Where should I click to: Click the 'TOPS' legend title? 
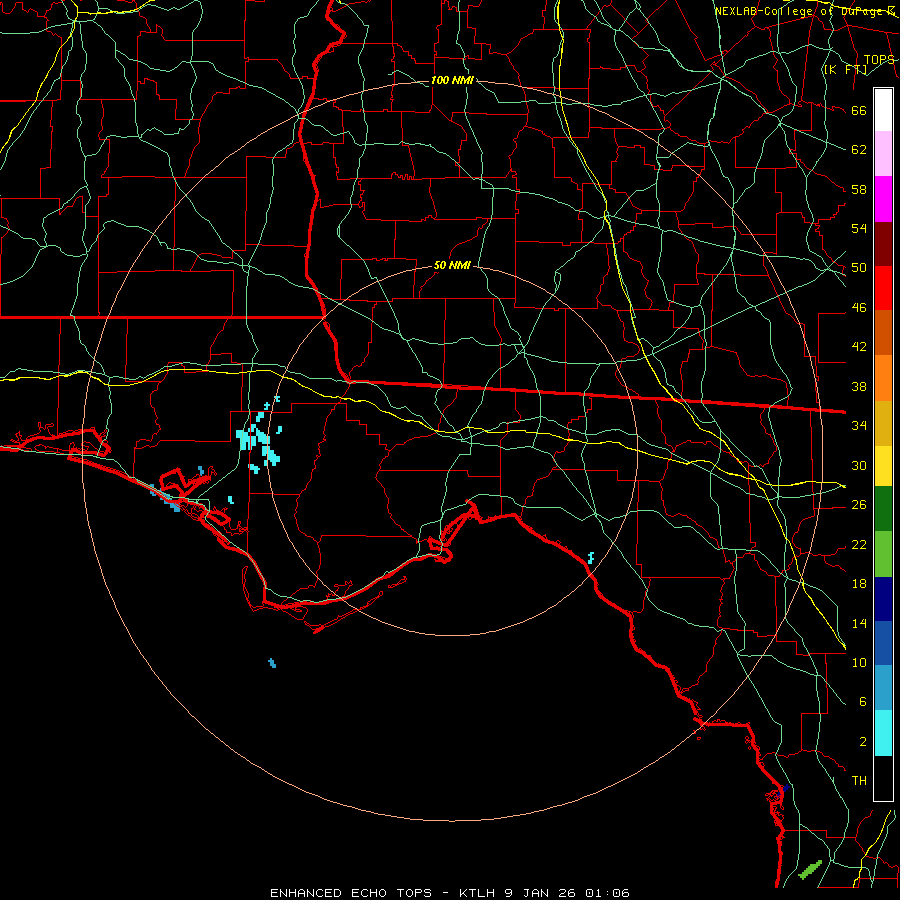click(x=879, y=60)
